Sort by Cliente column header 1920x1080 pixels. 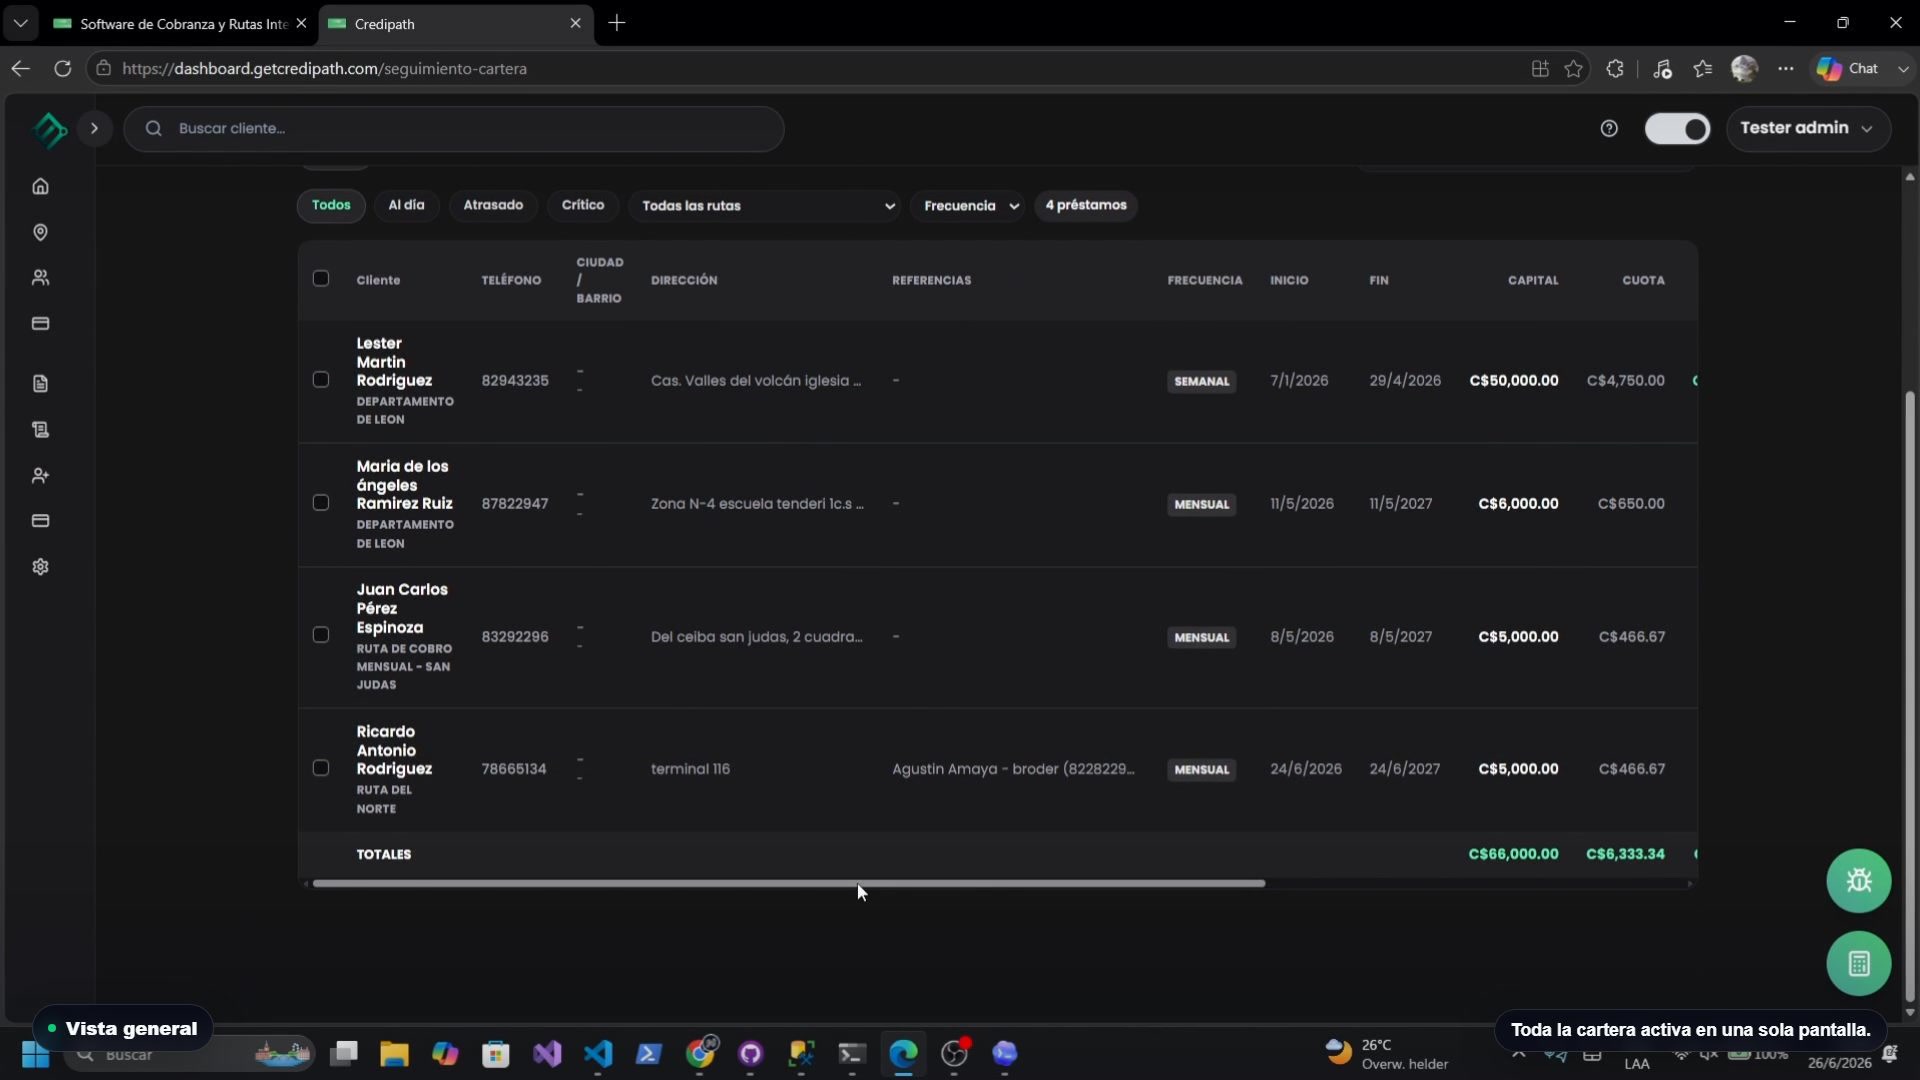378,280
